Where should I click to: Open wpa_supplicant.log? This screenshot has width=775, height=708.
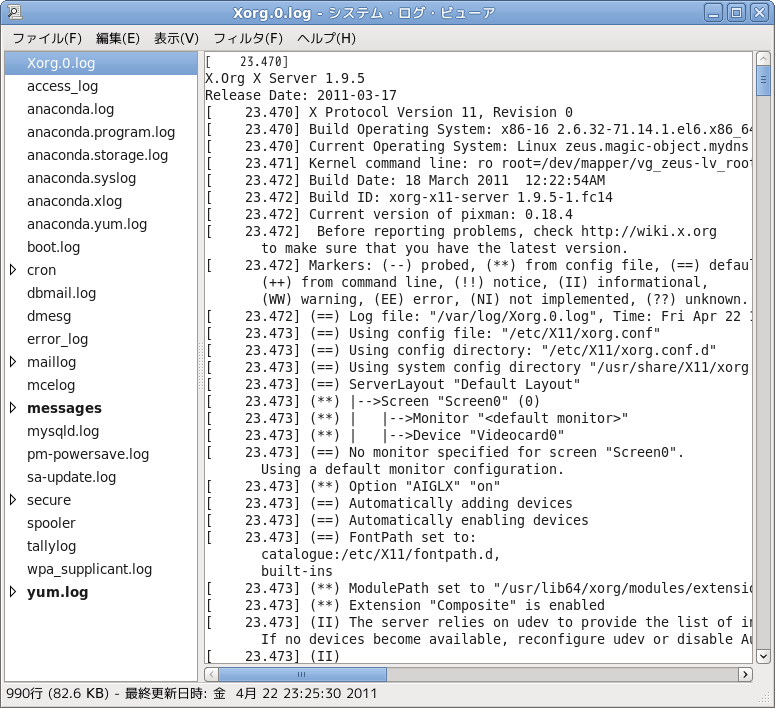point(101,569)
